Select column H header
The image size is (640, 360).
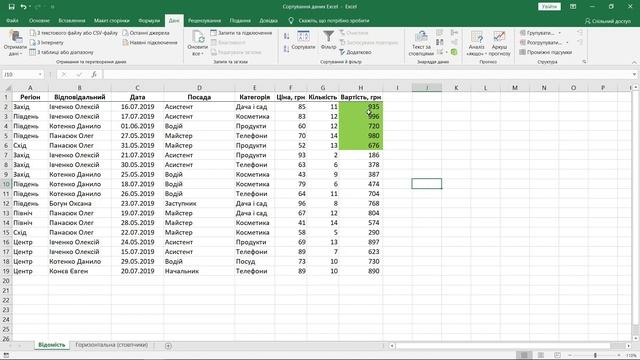361,87
